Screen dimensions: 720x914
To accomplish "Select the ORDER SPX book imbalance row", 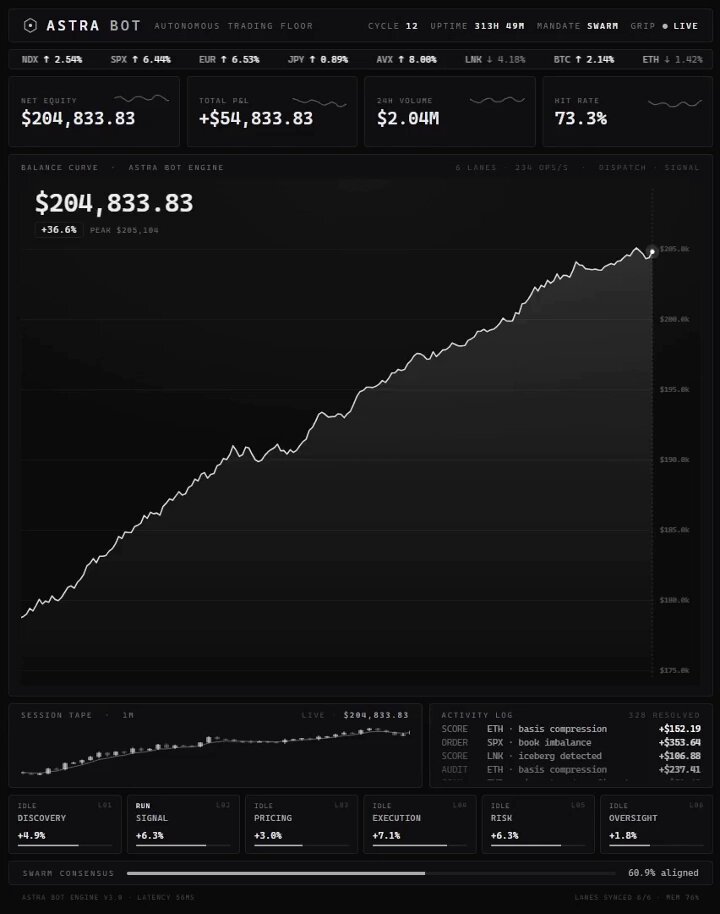I will click(x=571, y=742).
